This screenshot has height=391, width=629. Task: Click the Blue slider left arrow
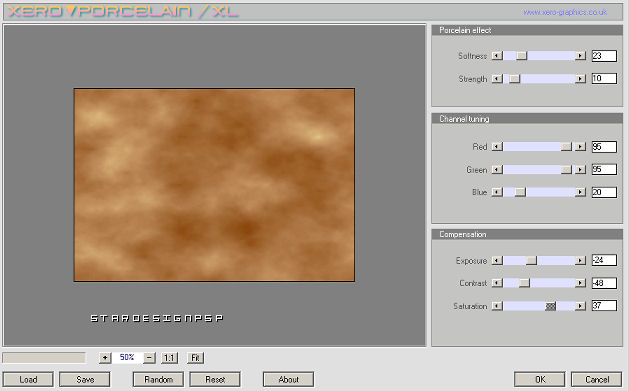click(497, 192)
